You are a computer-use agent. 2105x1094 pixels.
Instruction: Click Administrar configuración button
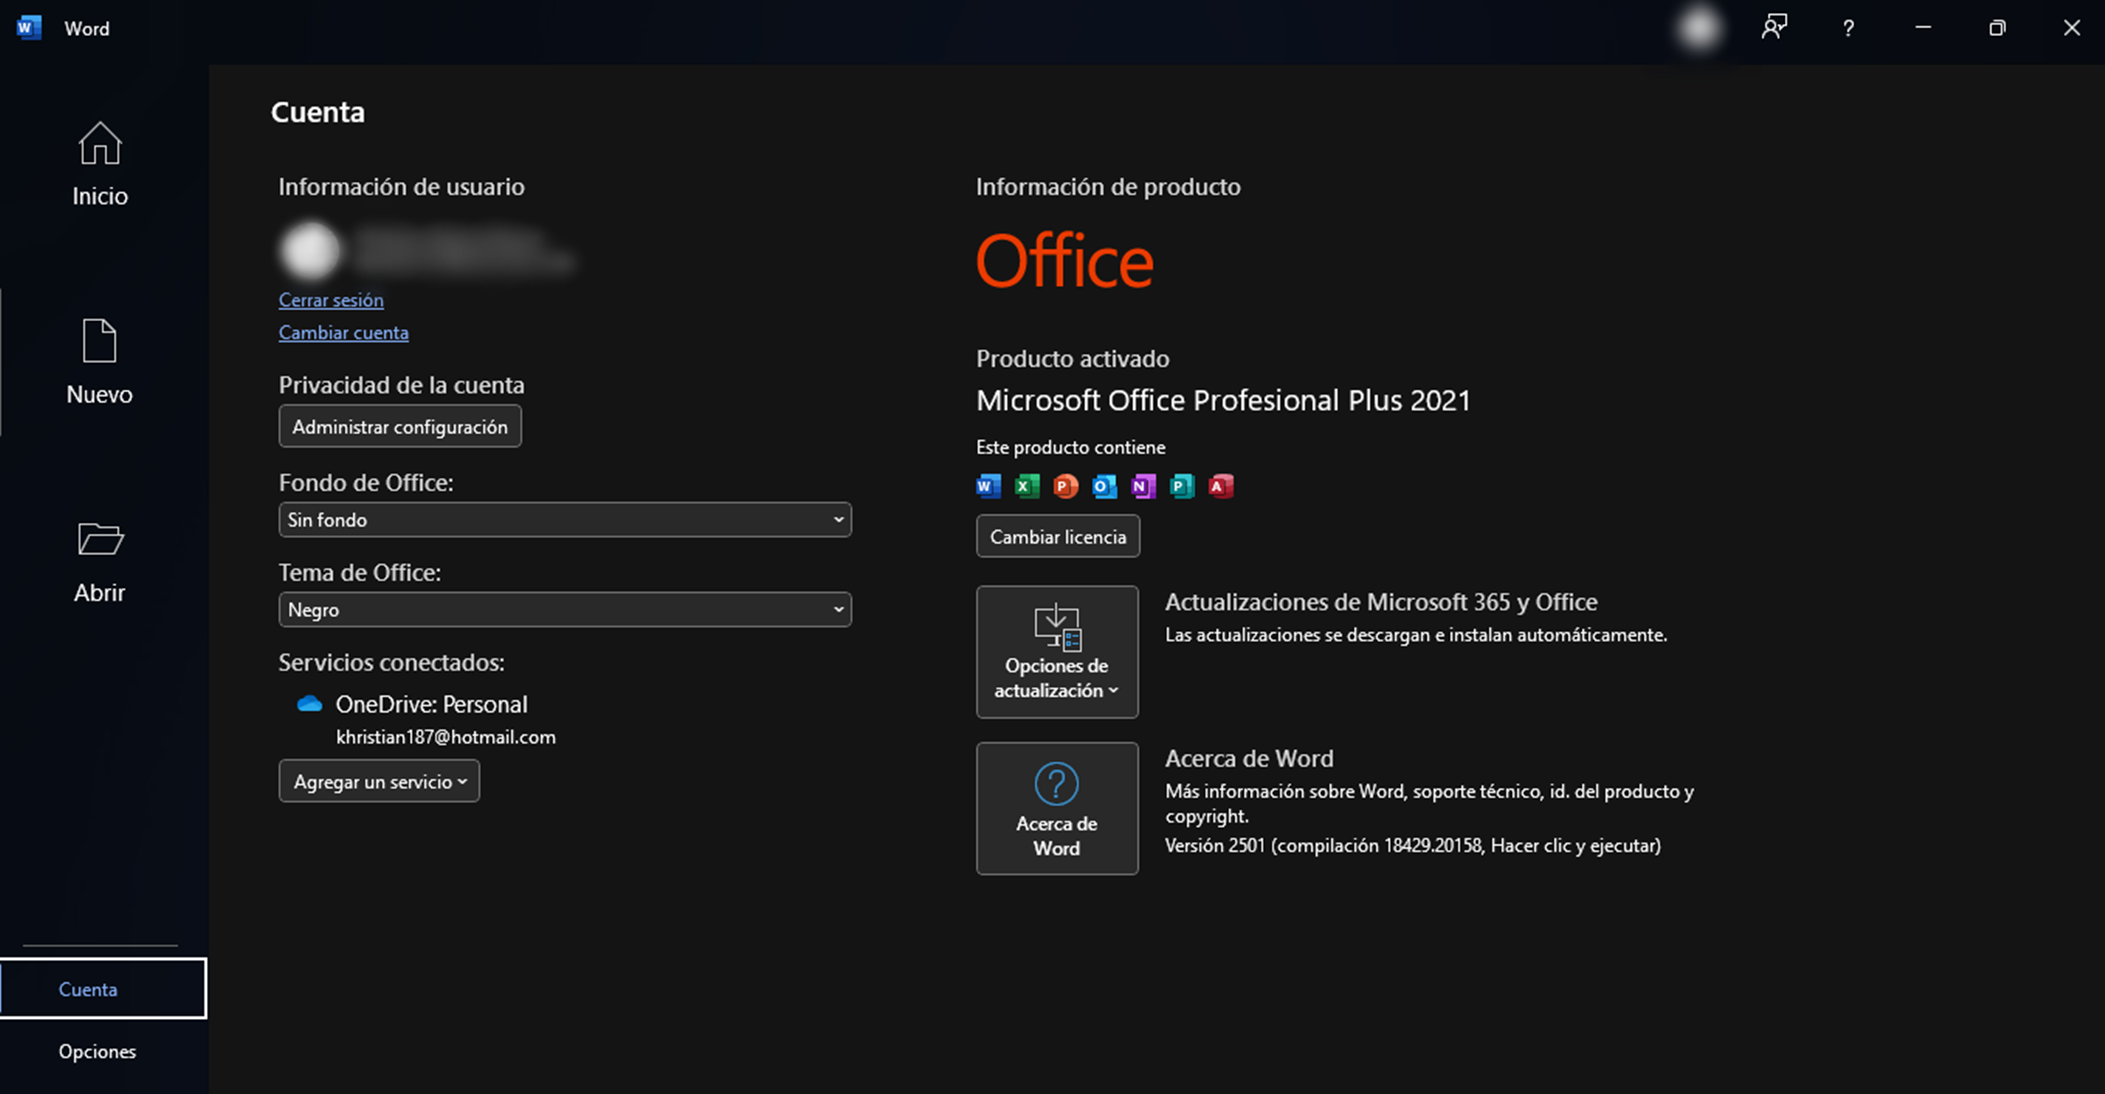pyautogui.click(x=400, y=426)
